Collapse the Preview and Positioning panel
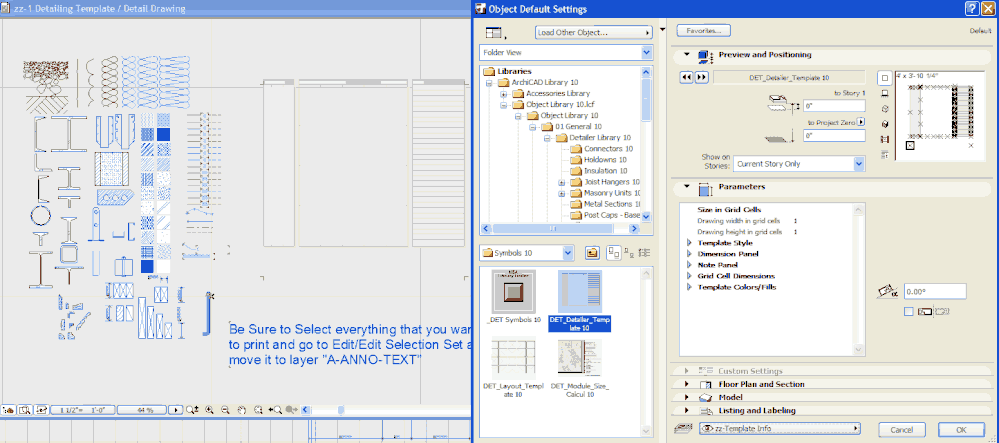Image resolution: width=999 pixels, height=443 pixels. pos(686,55)
